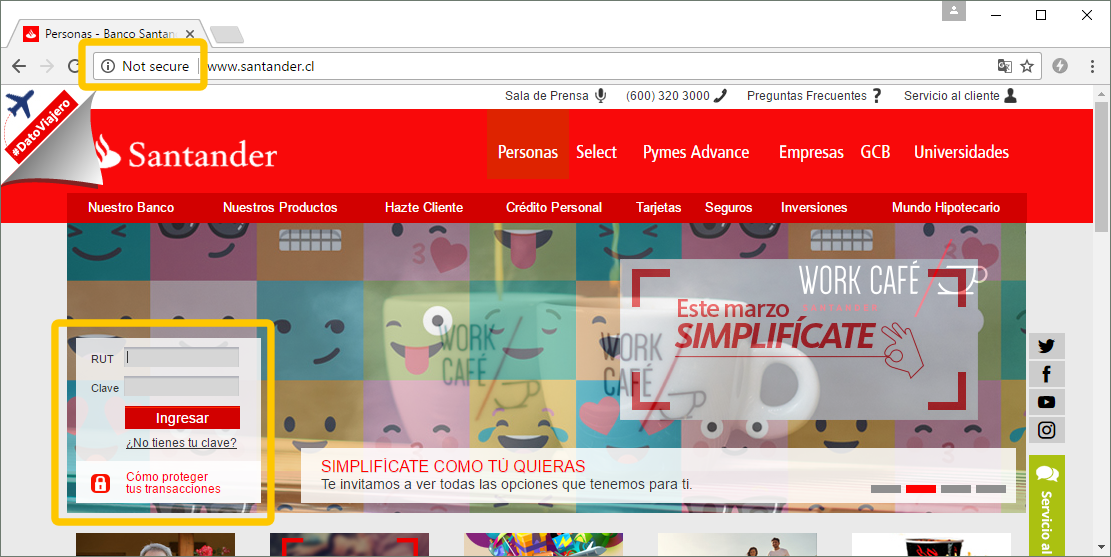Click the page vertical scrollbar thumb
Viewport: 1111px width, 557px height.
[1100, 166]
